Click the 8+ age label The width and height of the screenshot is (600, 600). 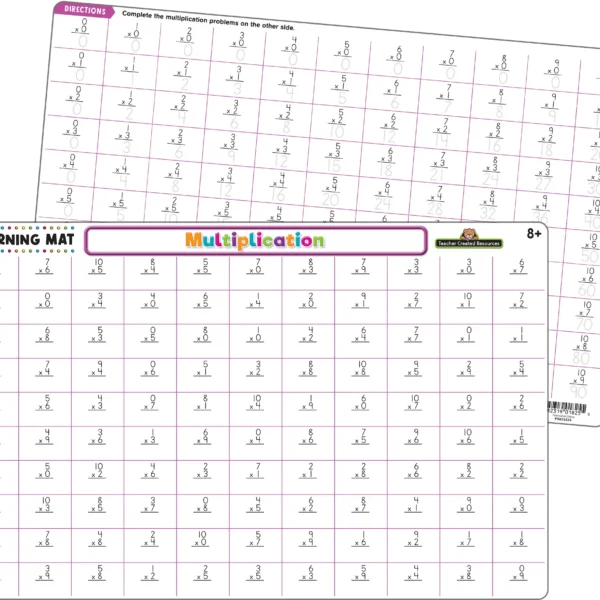click(534, 233)
